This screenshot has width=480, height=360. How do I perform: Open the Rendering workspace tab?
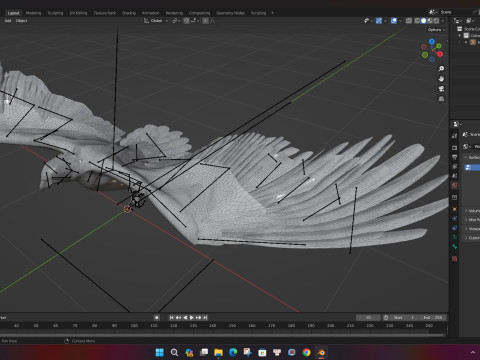click(174, 13)
